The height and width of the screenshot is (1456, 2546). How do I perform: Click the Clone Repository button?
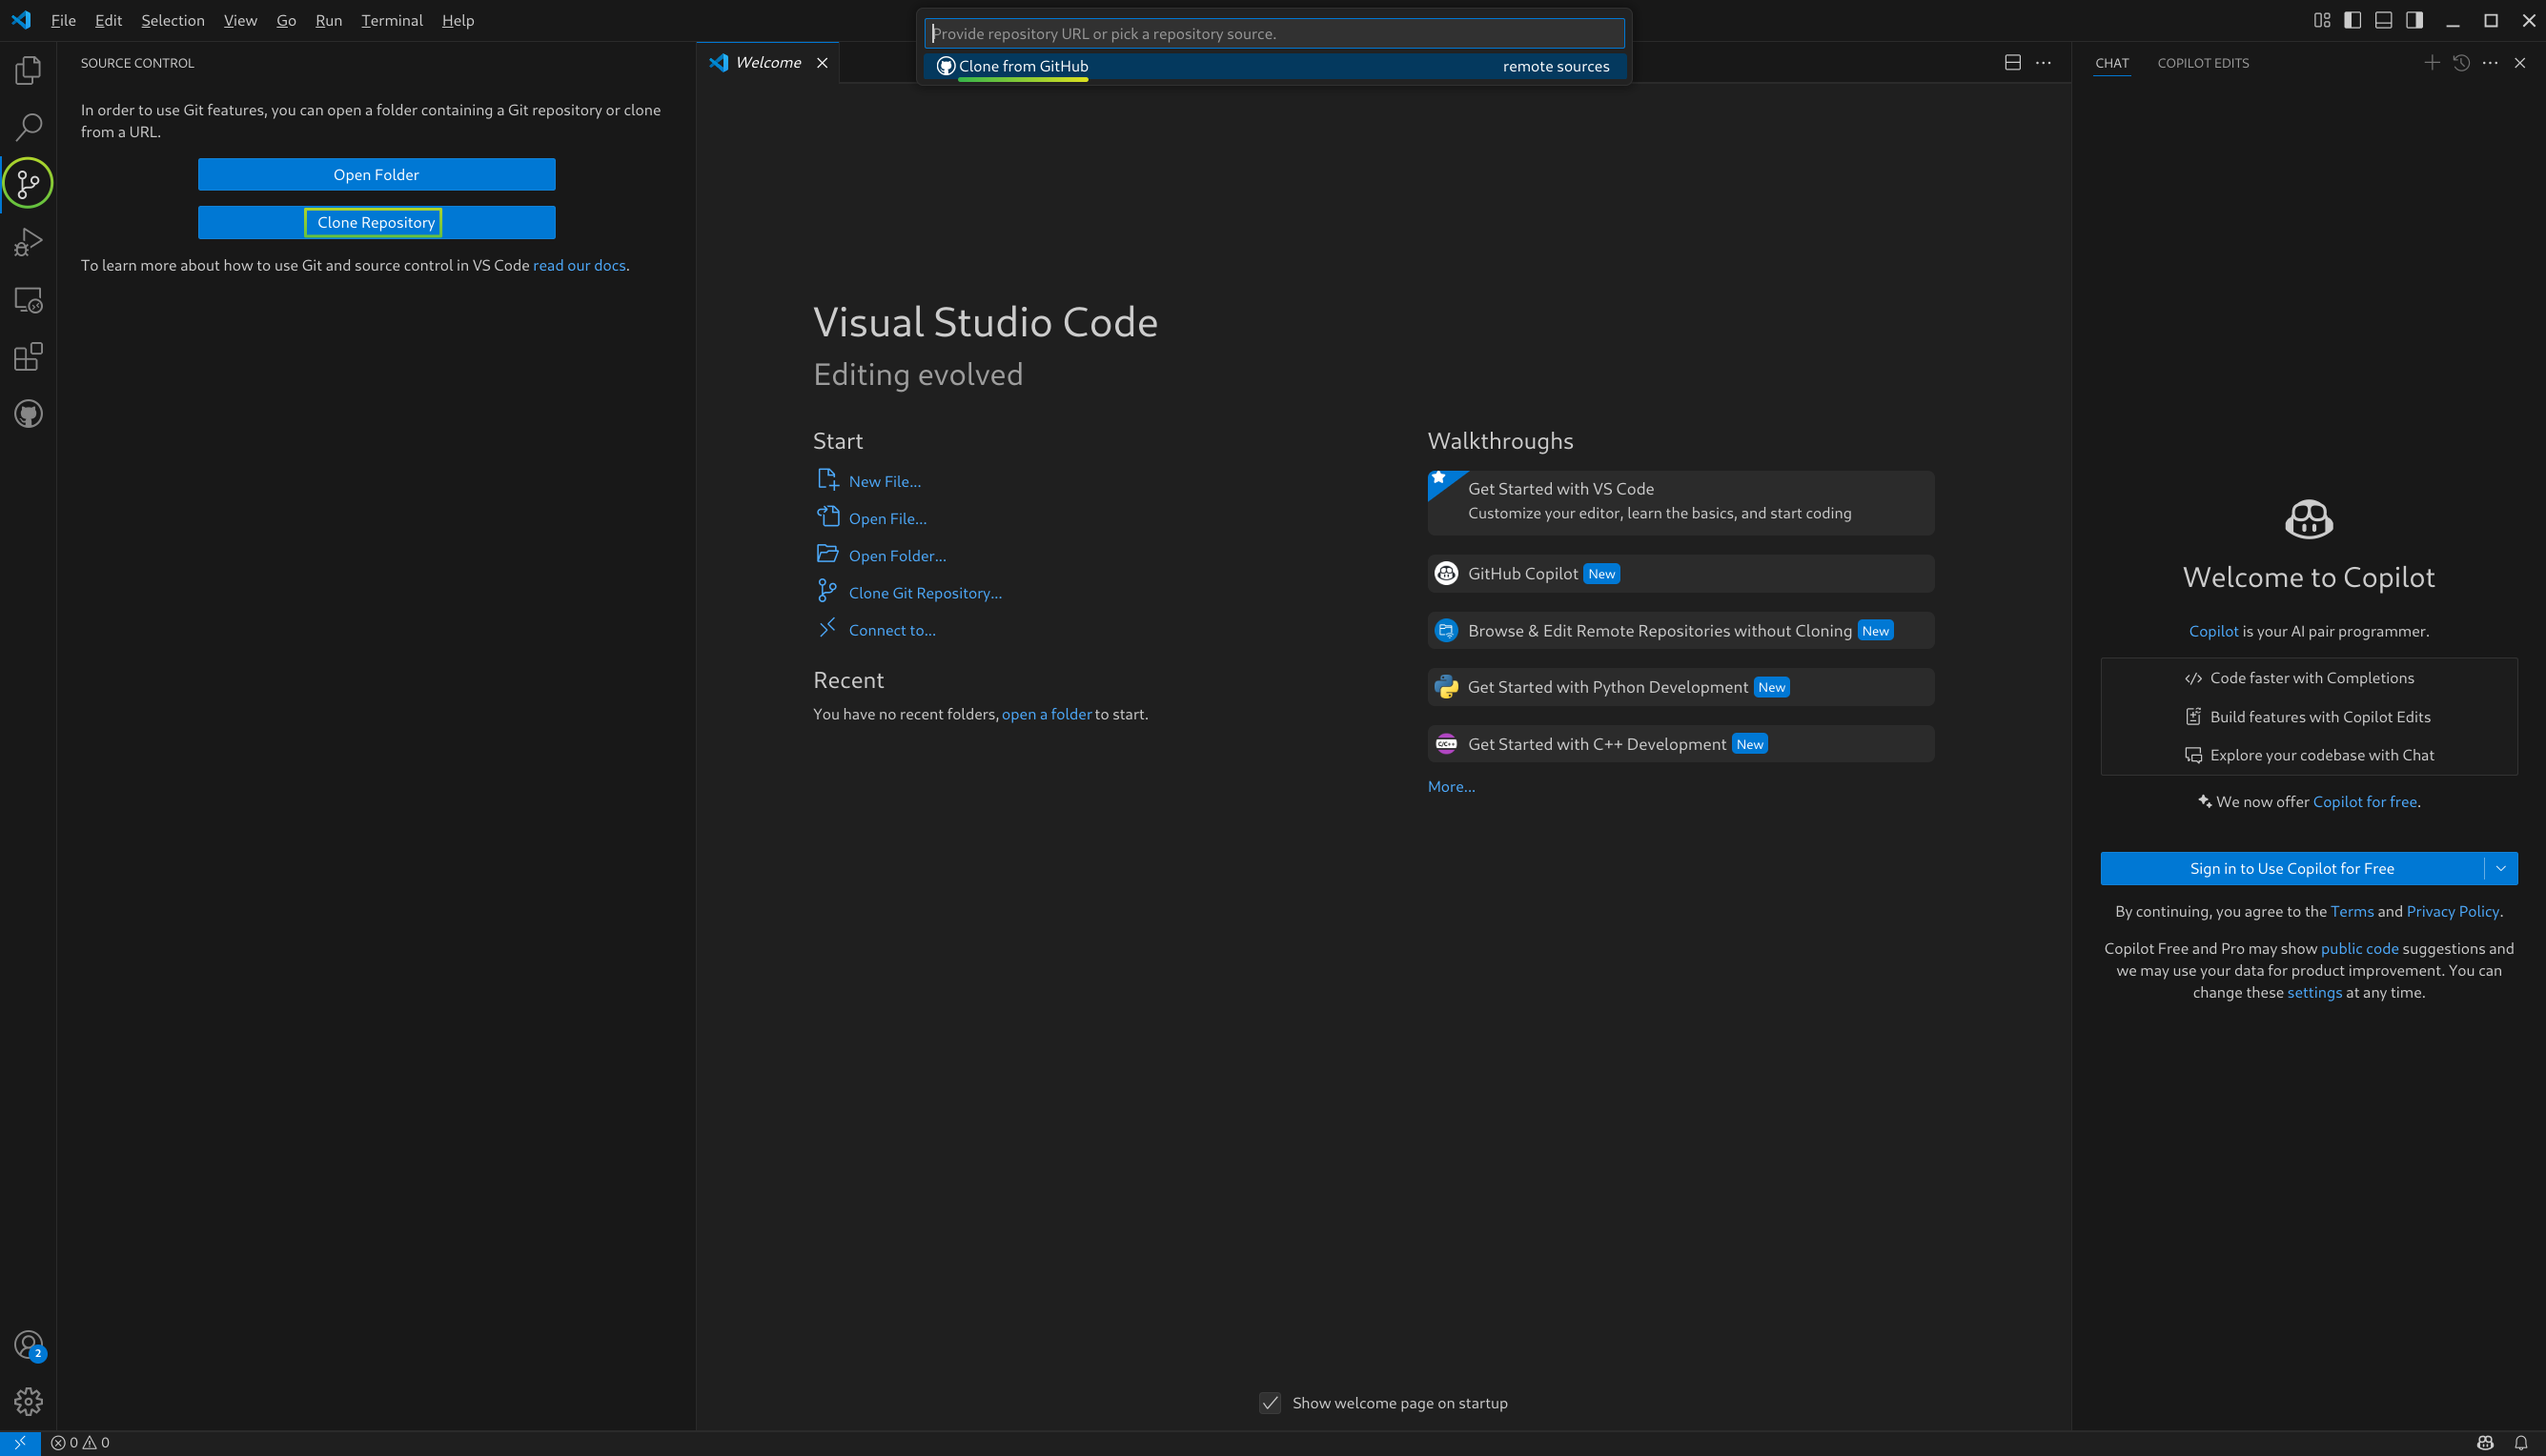(377, 222)
